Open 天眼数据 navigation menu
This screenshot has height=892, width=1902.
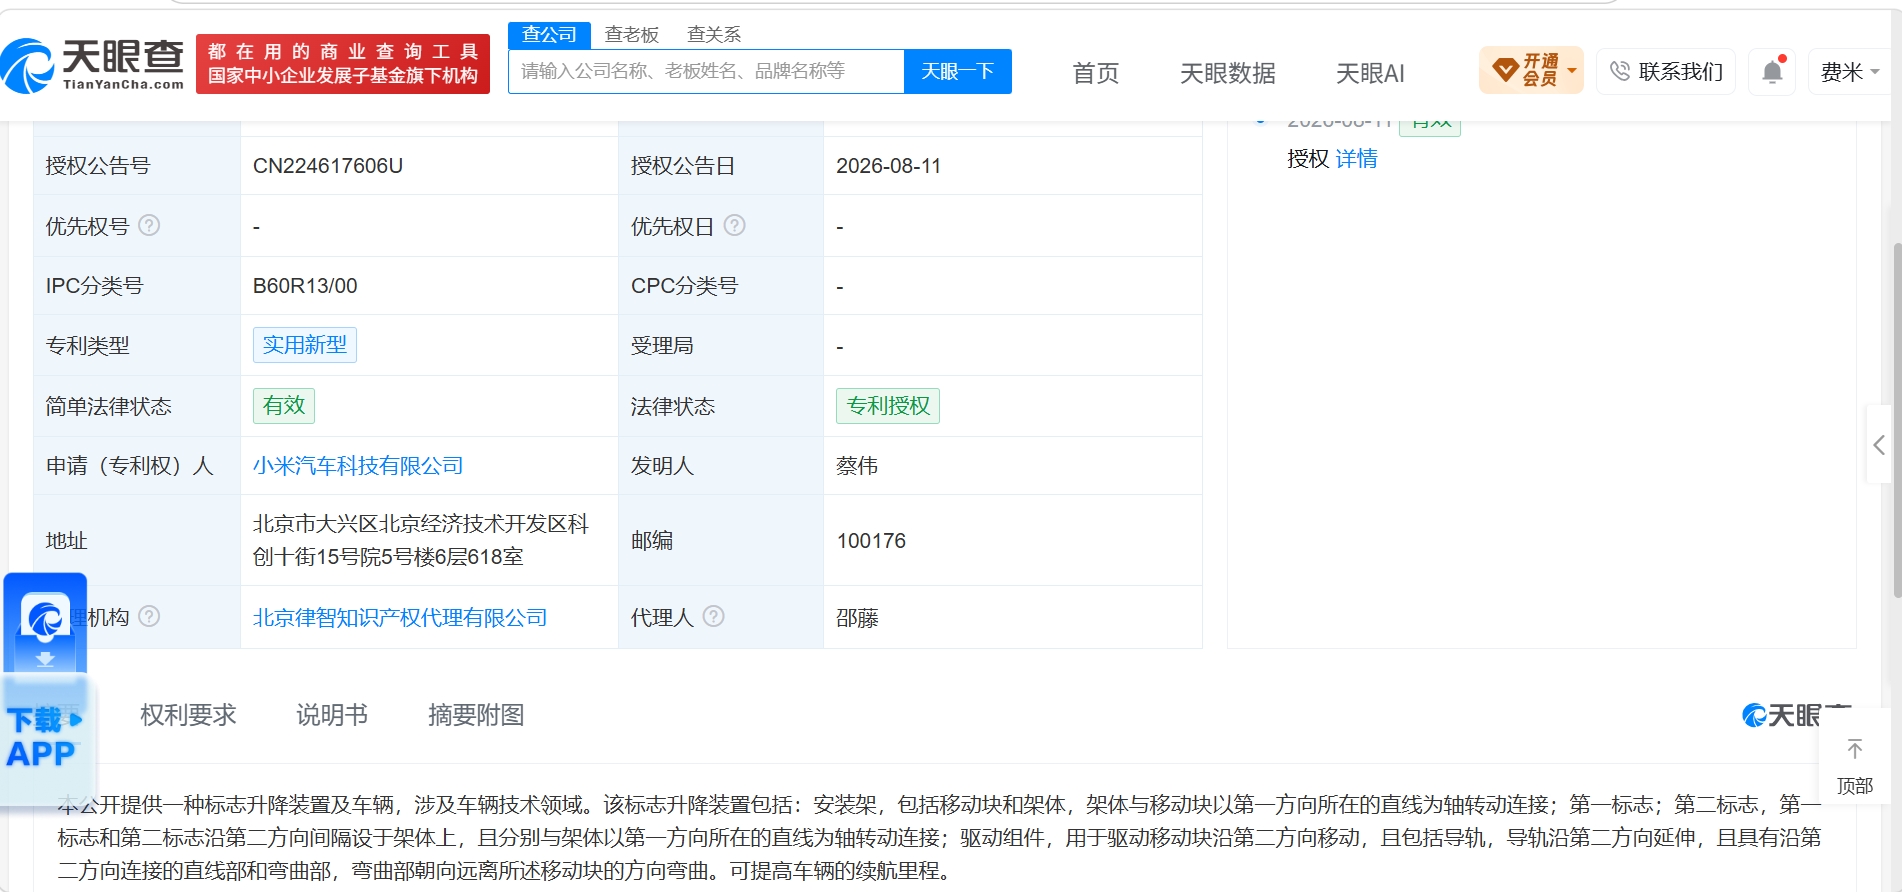pyautogui.click(x=1227, y=73)
